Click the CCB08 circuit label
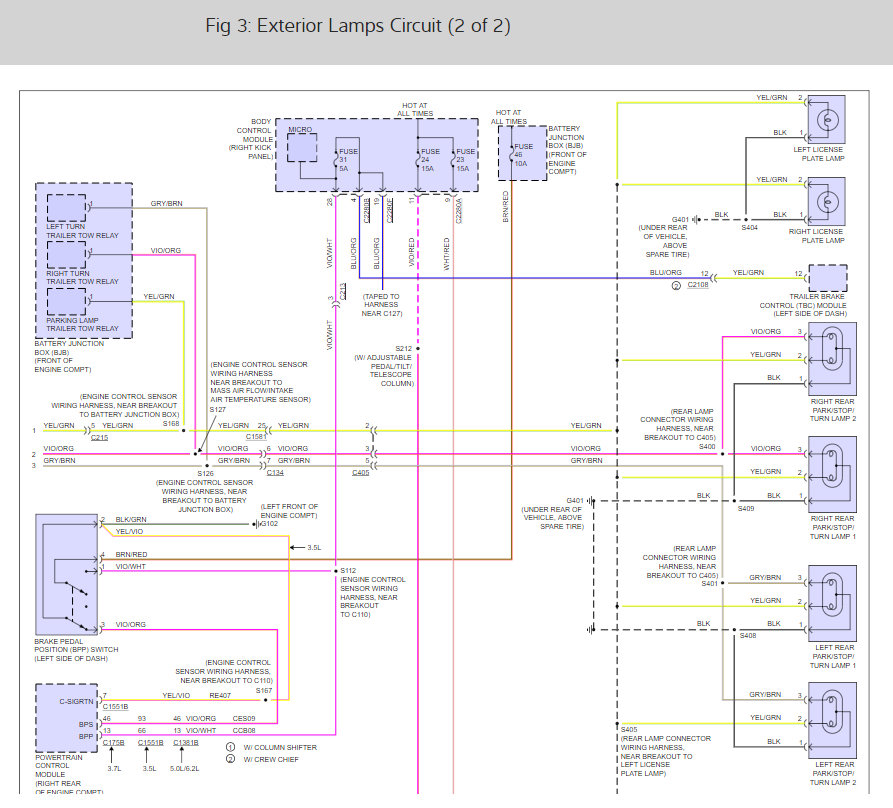893x808 pixels. [x=244, y=731]
